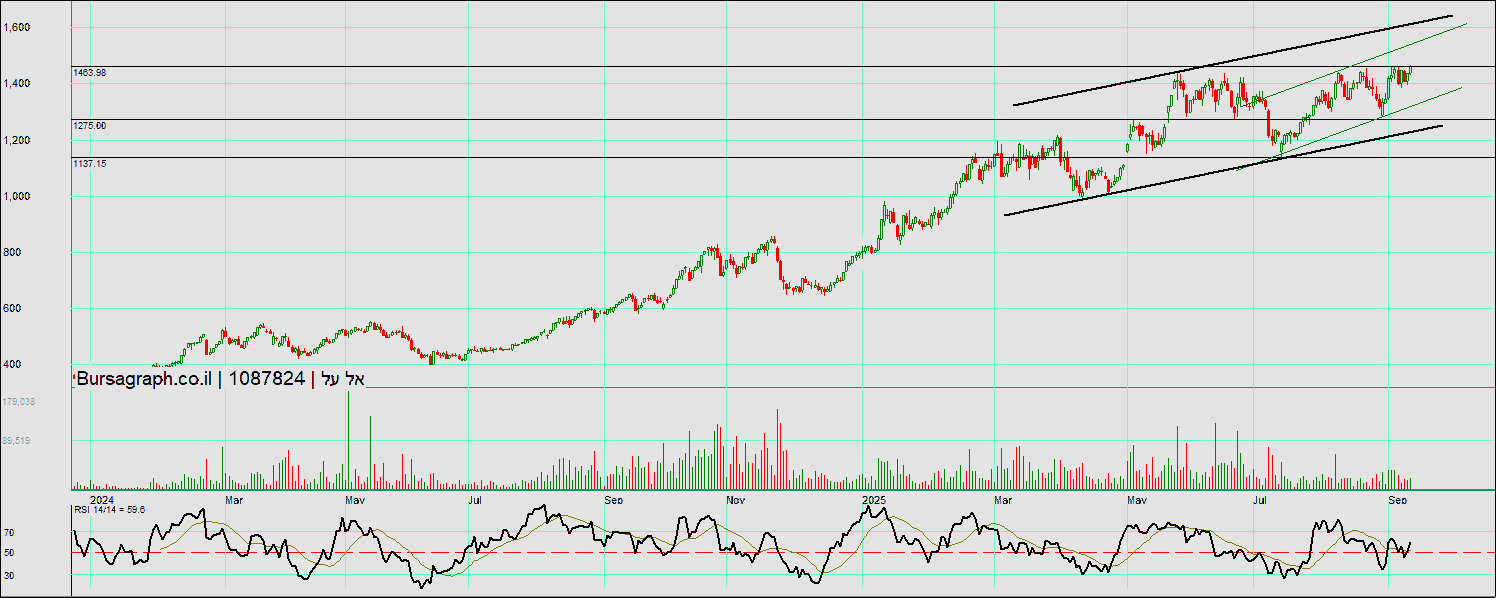Select the 600 price axis label
Screen dimensions: 1496x598
click(13, 308)
